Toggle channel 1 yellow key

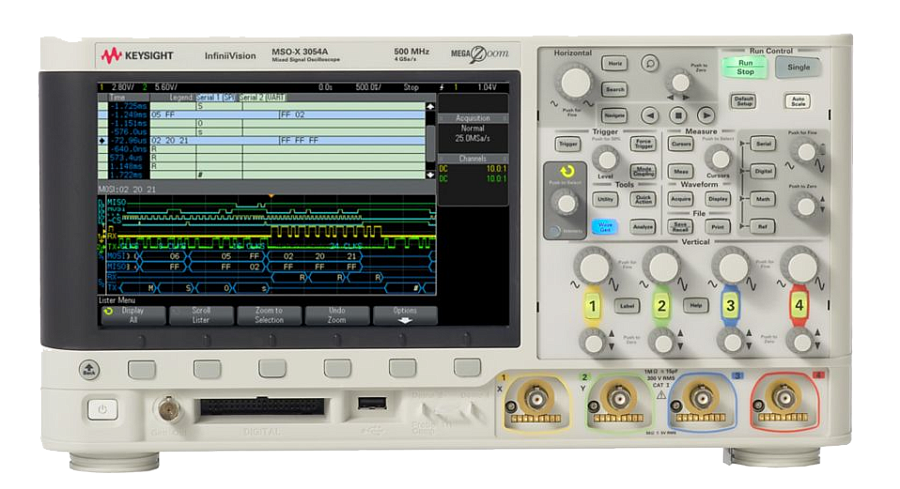point(593,306)
